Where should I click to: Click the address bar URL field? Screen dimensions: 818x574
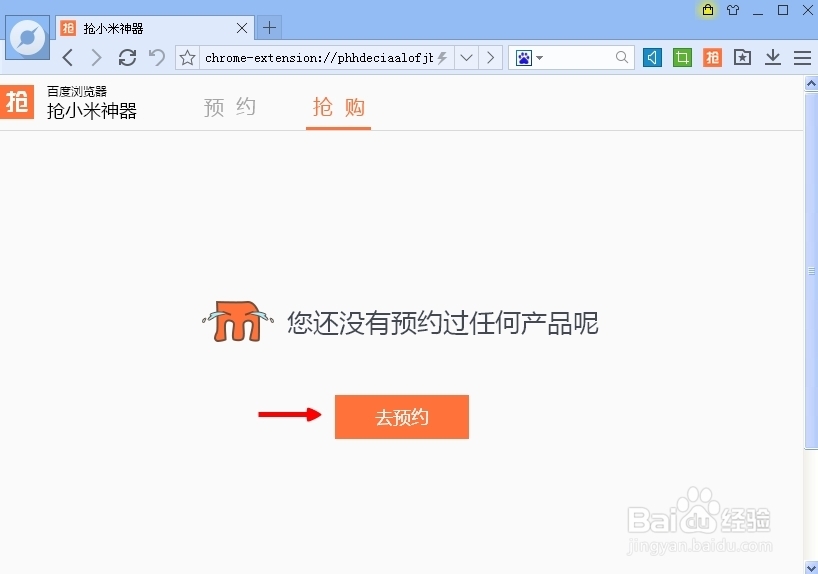(318, 57)
